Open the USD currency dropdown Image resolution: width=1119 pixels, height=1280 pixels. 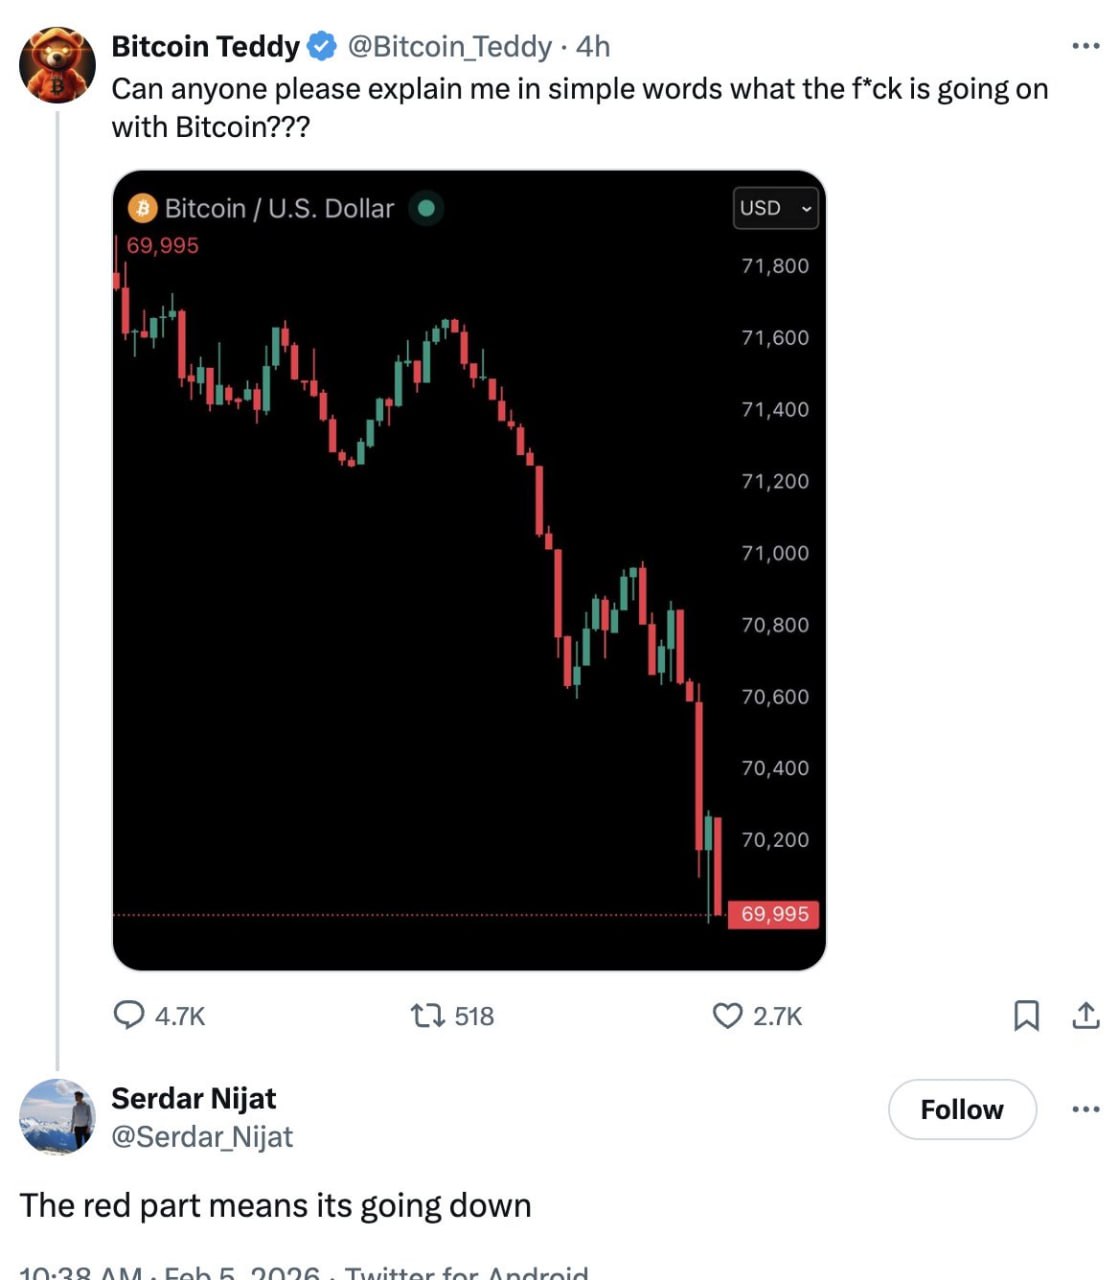click(775, 208)
